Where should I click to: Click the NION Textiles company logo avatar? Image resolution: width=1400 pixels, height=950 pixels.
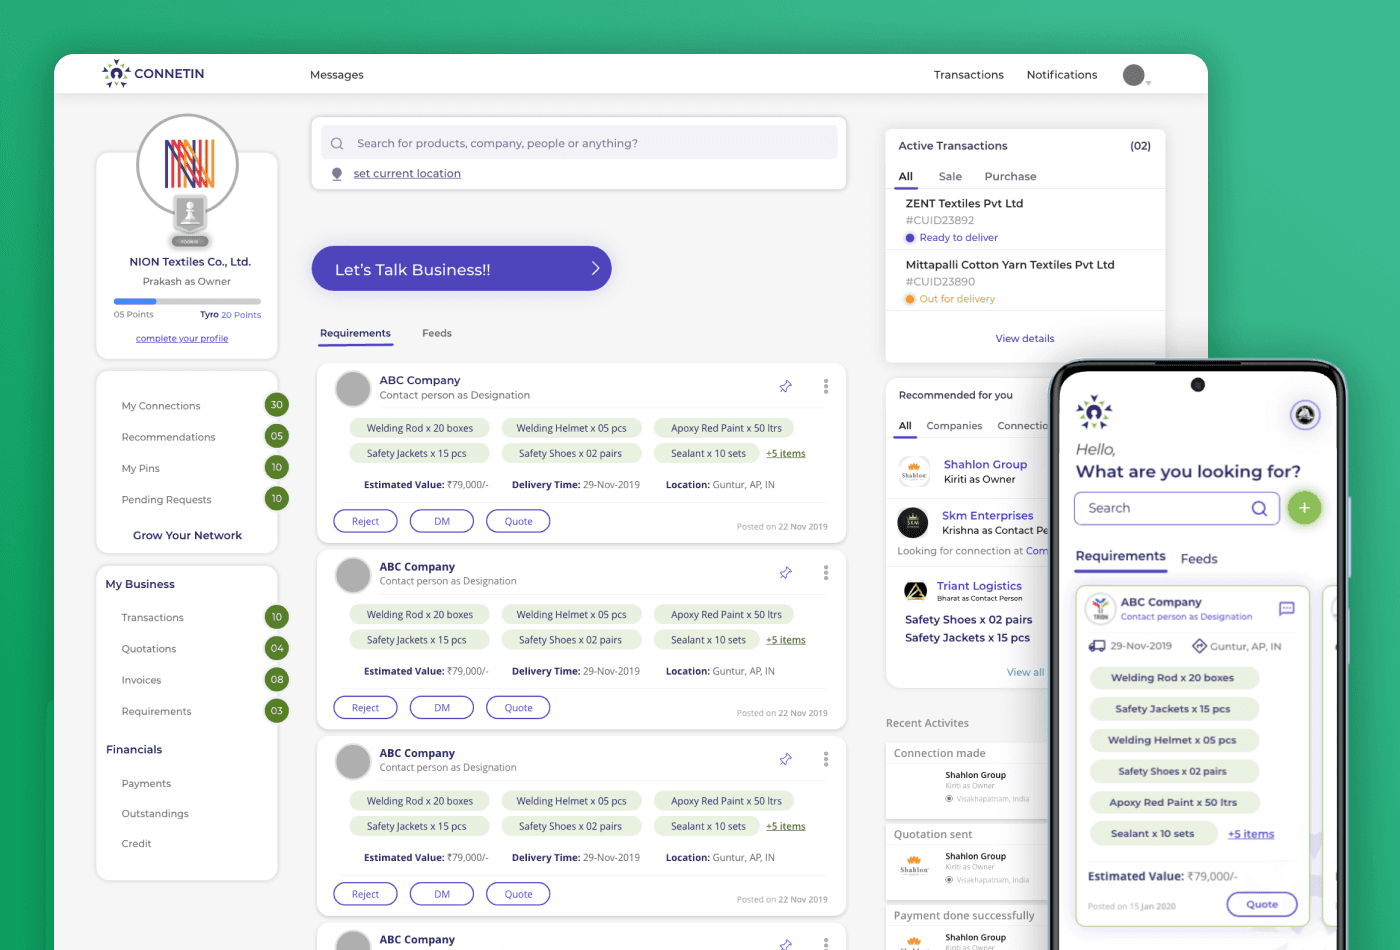(x=188, y=164)
